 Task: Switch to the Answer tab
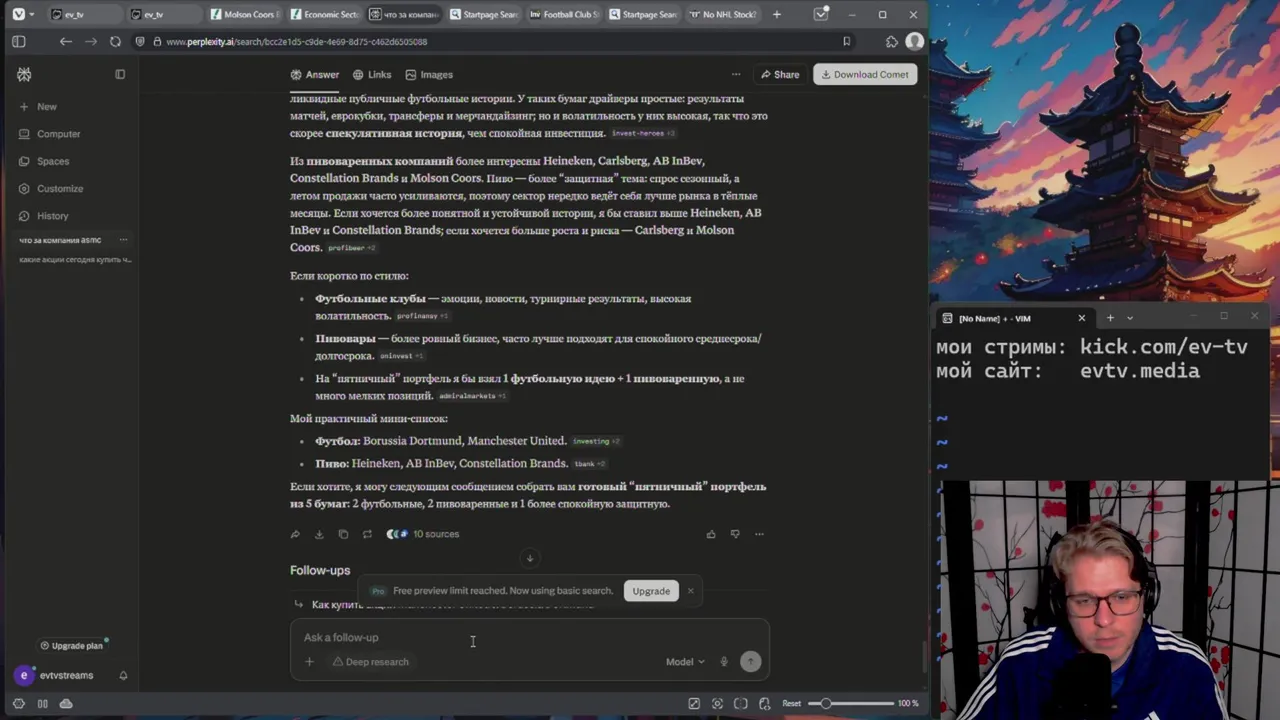point(315,74)
